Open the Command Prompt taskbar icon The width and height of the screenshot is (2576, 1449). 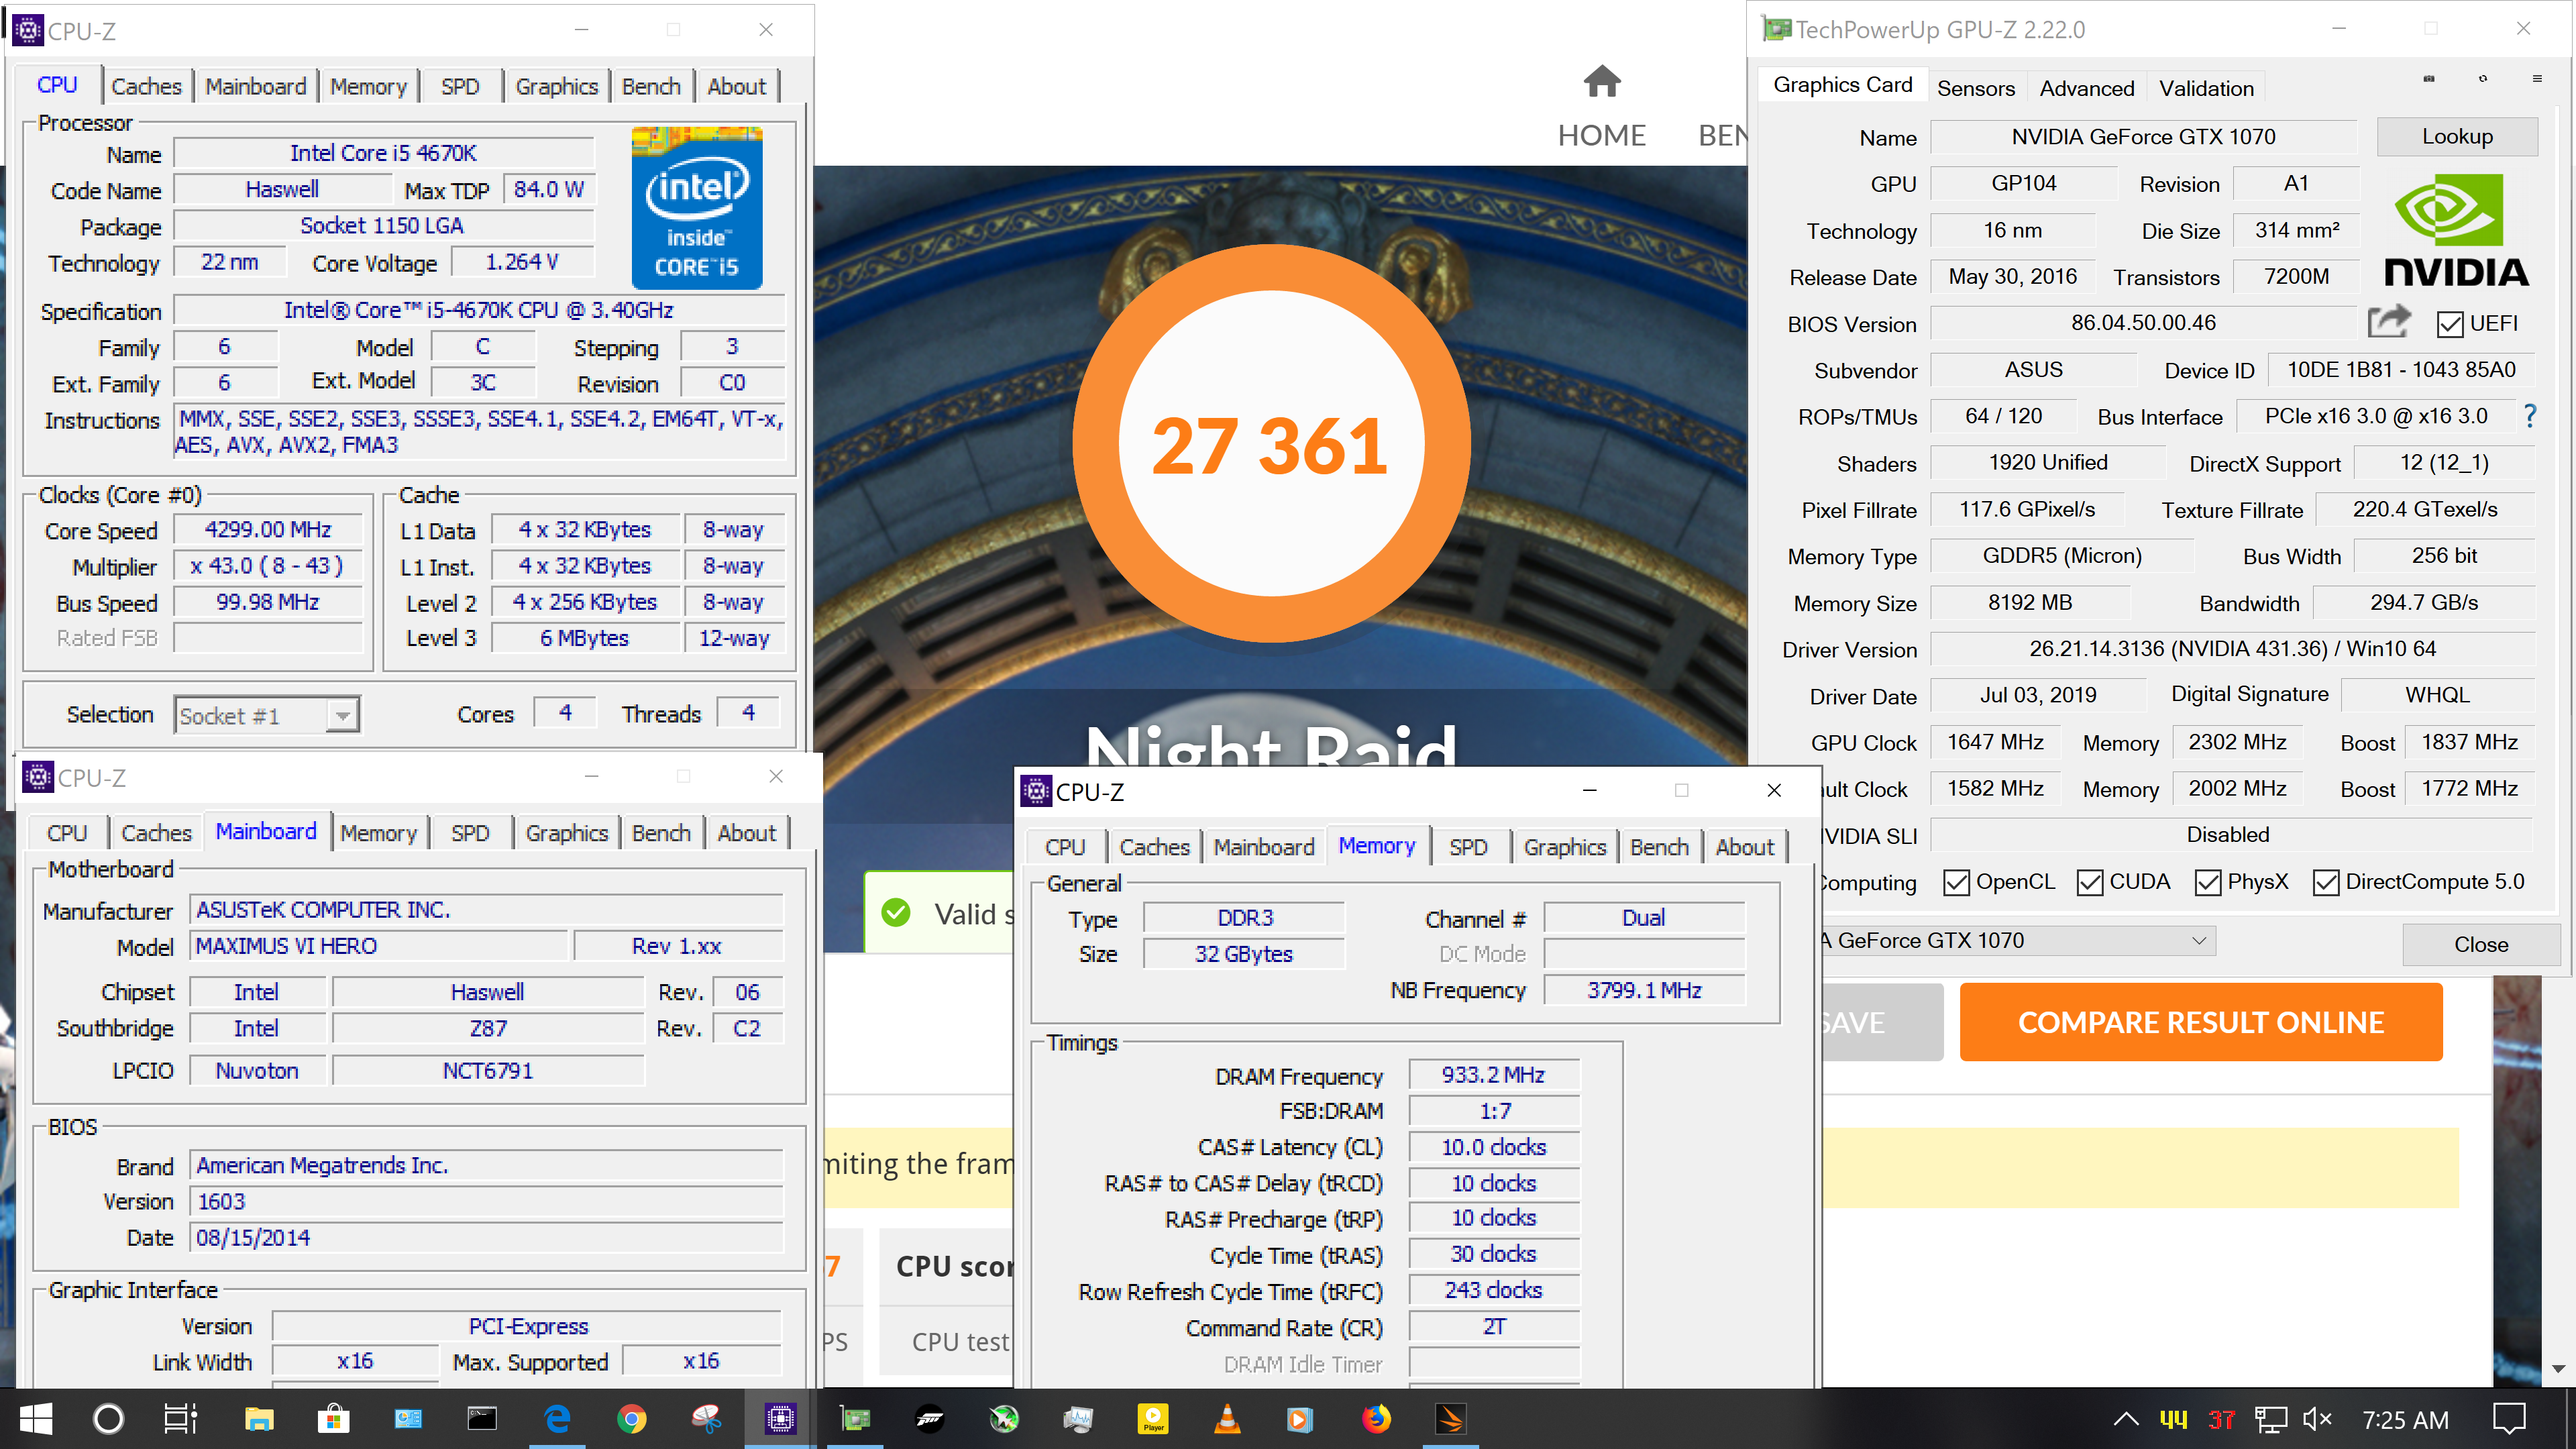482,1419
